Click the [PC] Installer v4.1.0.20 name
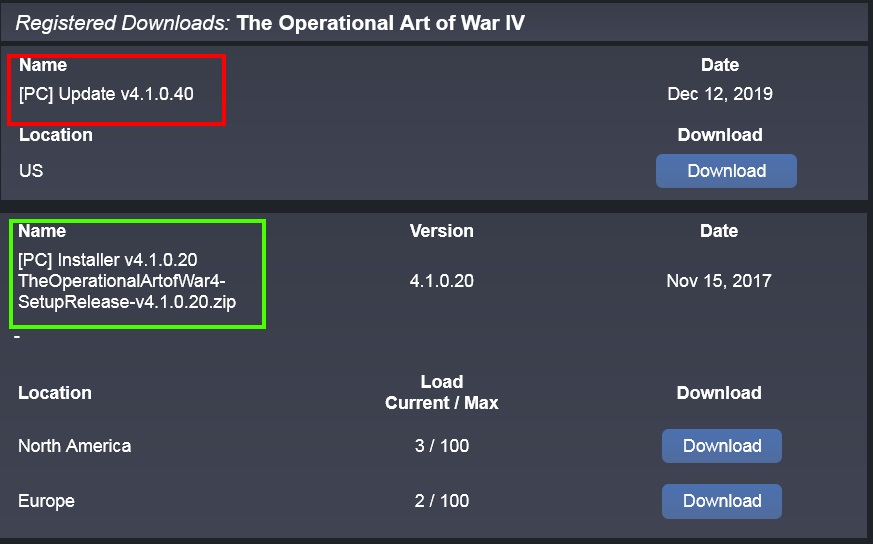This screenshot has height=544, width=873. (107, 259)
